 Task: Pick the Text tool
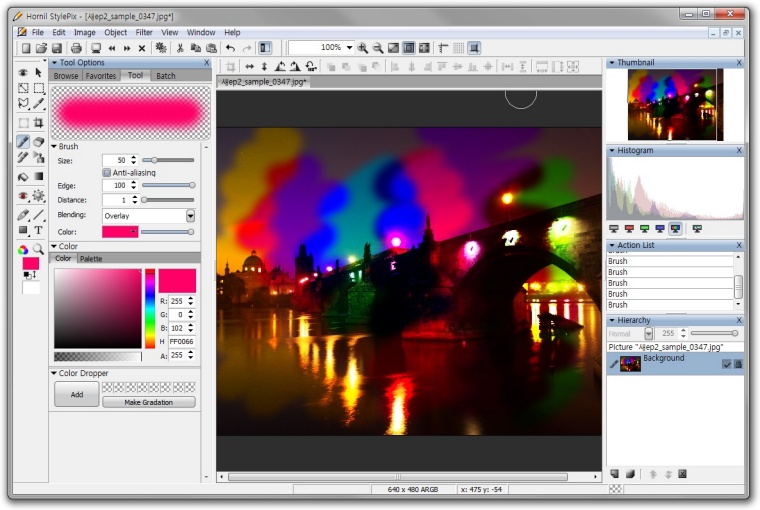[x=39, y=231]
